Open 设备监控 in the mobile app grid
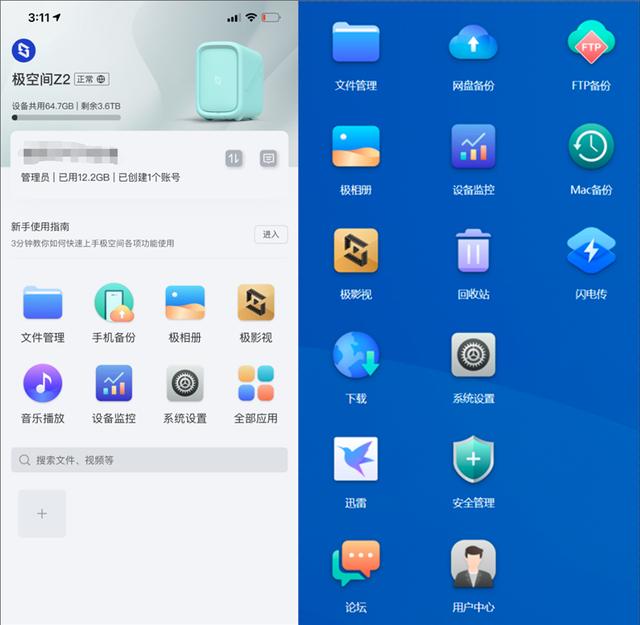Viewport: 640px width, 625px height. 114,383
